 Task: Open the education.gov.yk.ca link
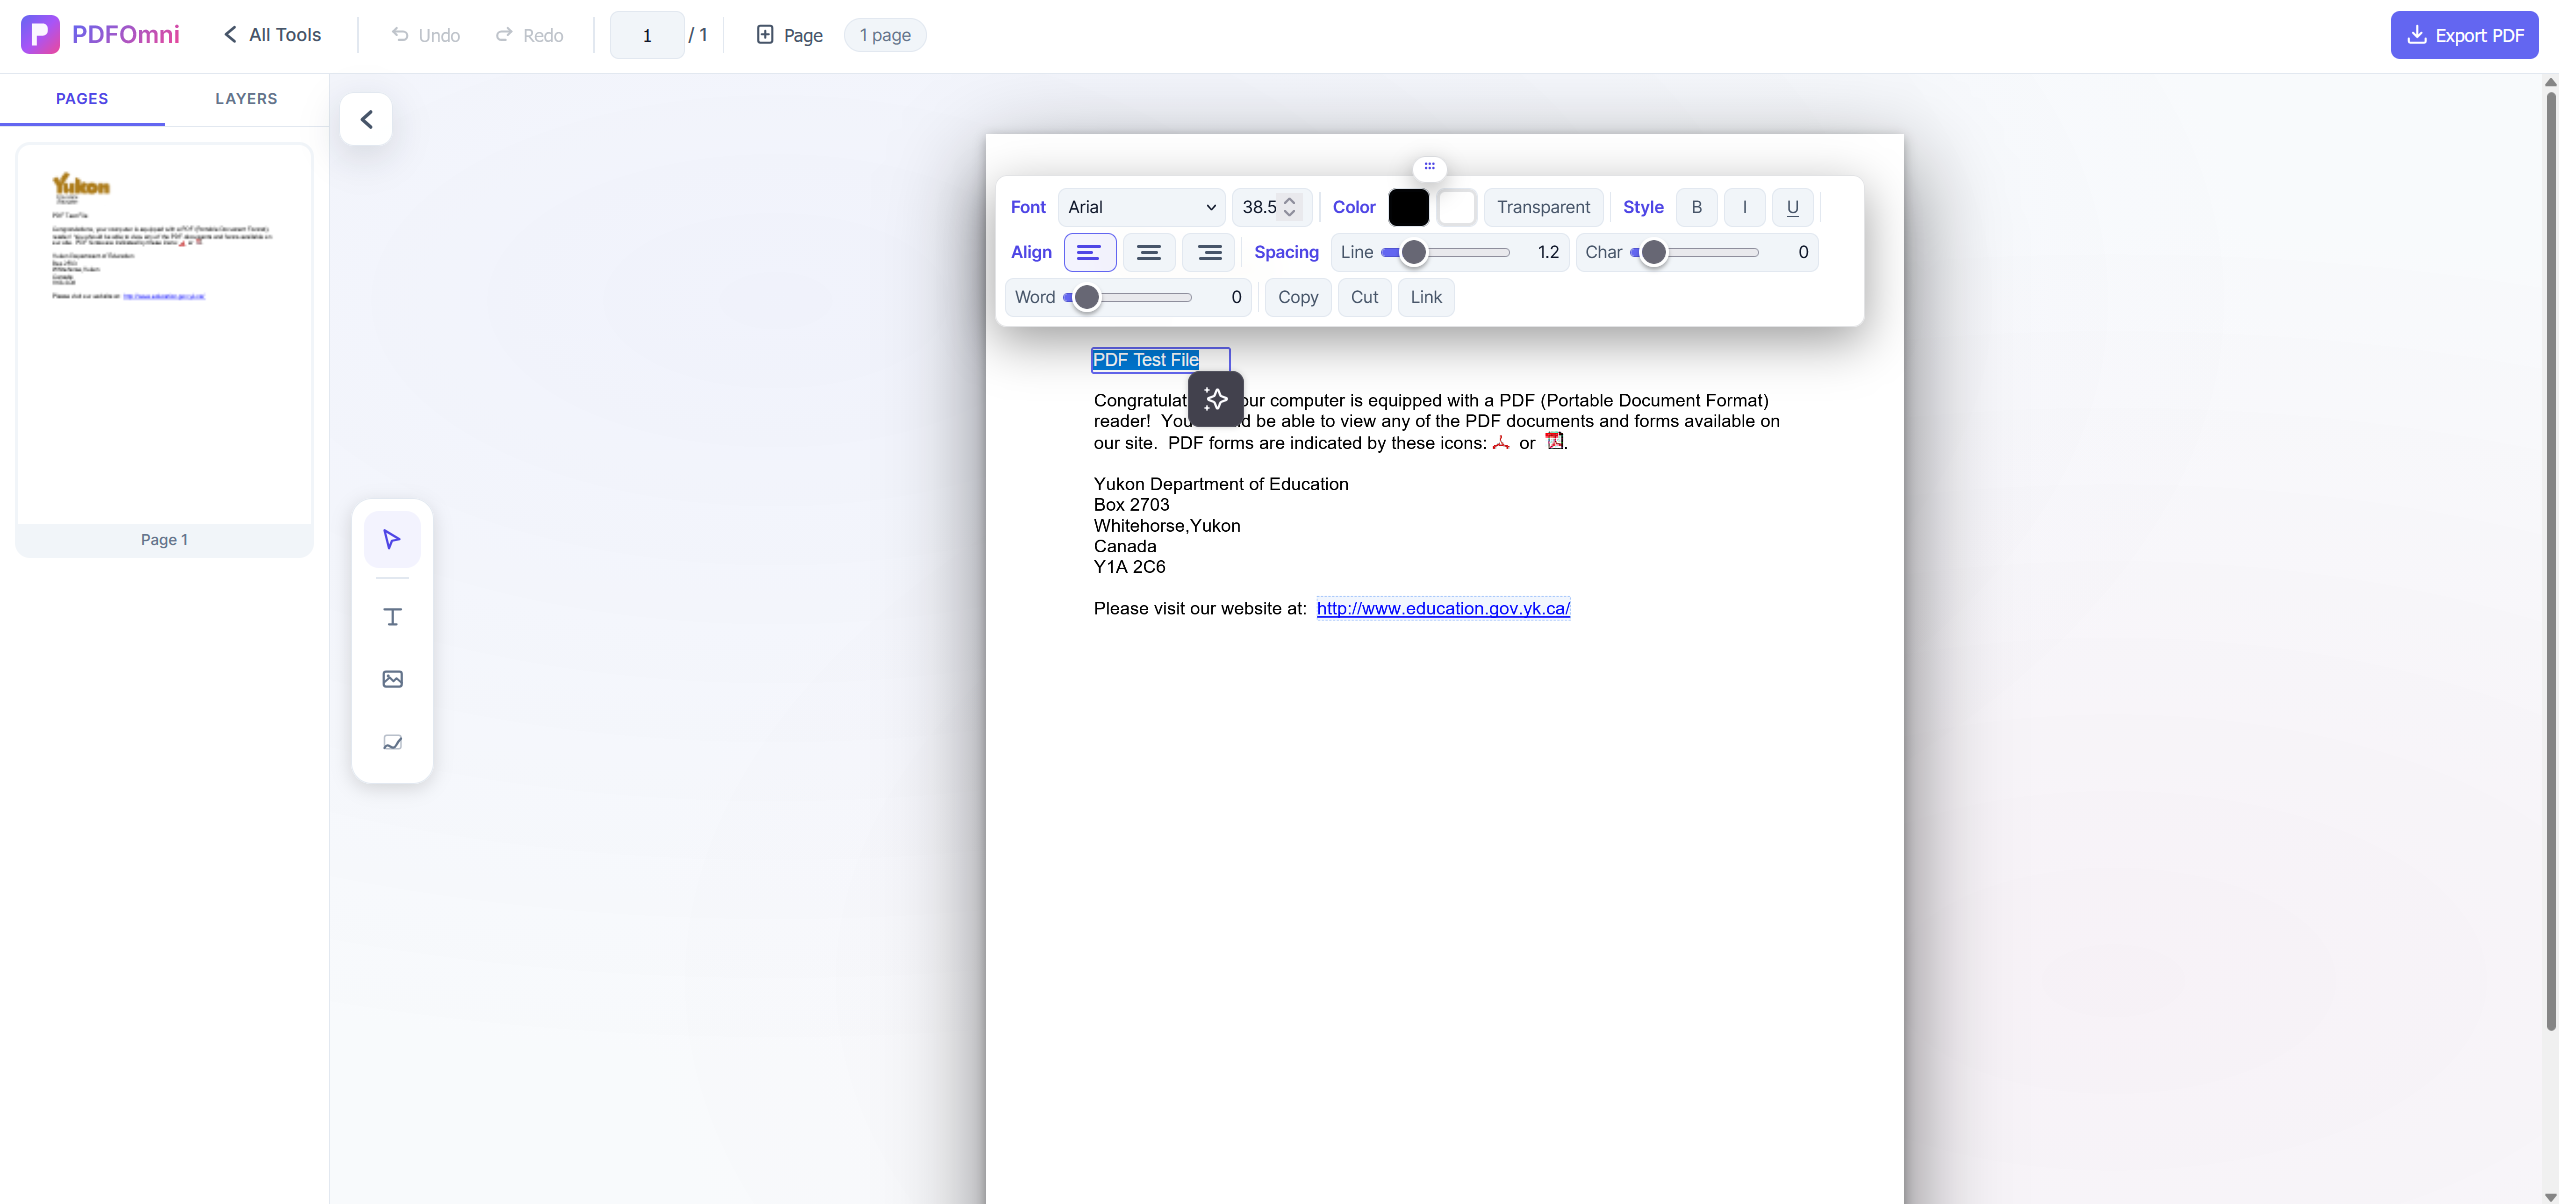coord(1443,608)
